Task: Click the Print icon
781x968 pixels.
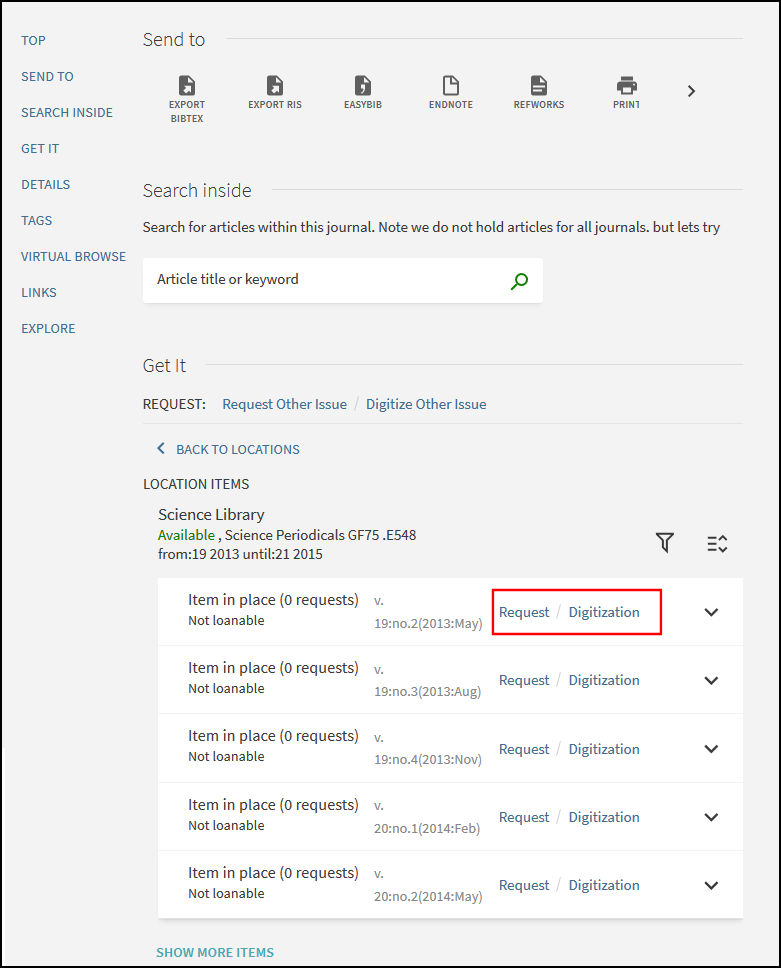Action: pos(627,85)
